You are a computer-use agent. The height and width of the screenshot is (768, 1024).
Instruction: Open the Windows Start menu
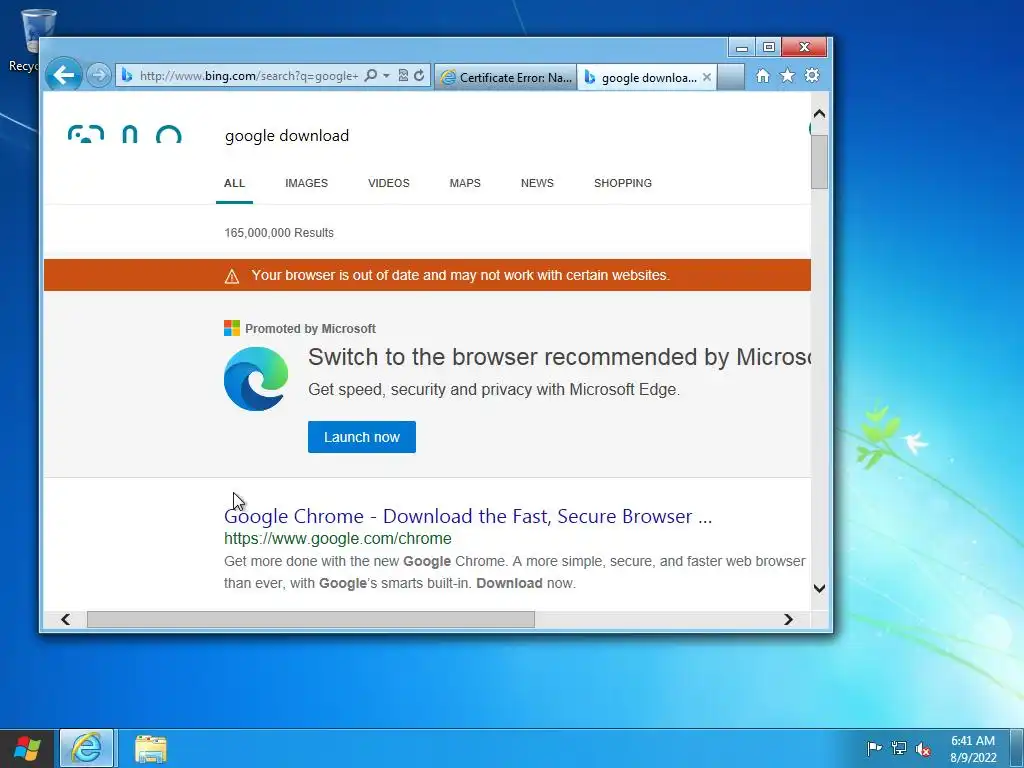pyautogui.click(x=27, y=748)
